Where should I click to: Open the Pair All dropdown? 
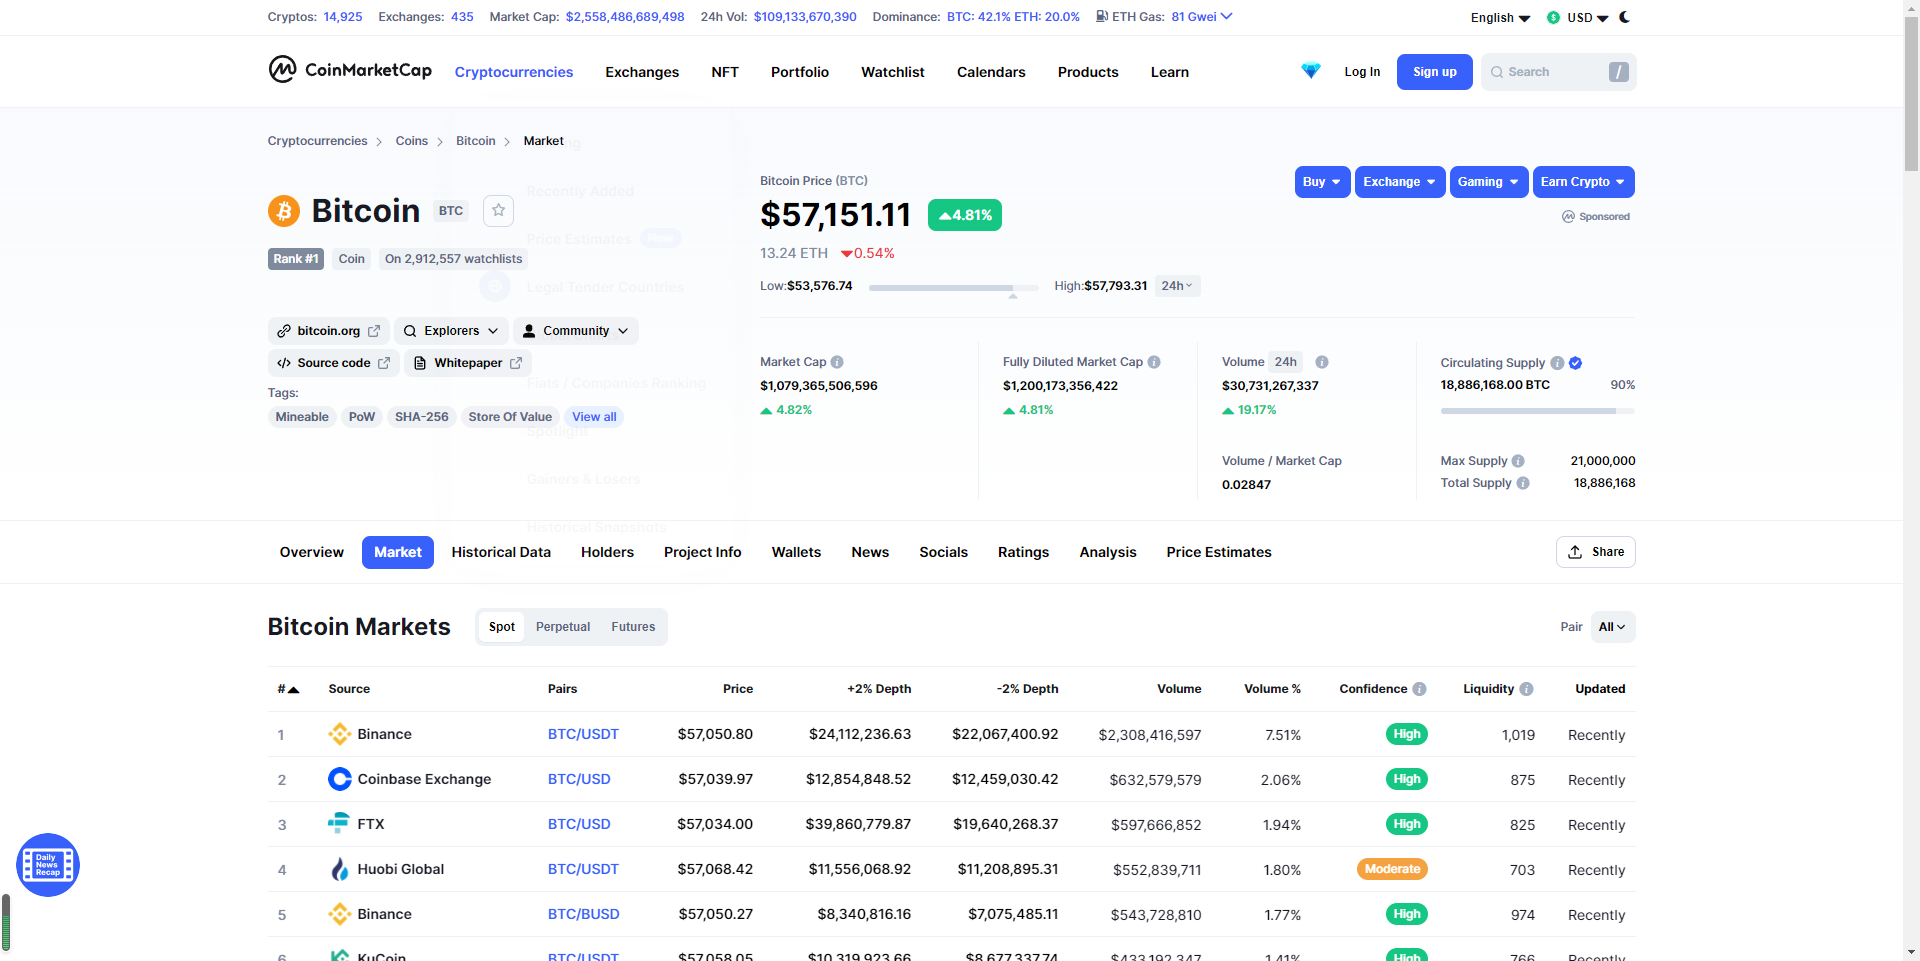pos(1612,627)
